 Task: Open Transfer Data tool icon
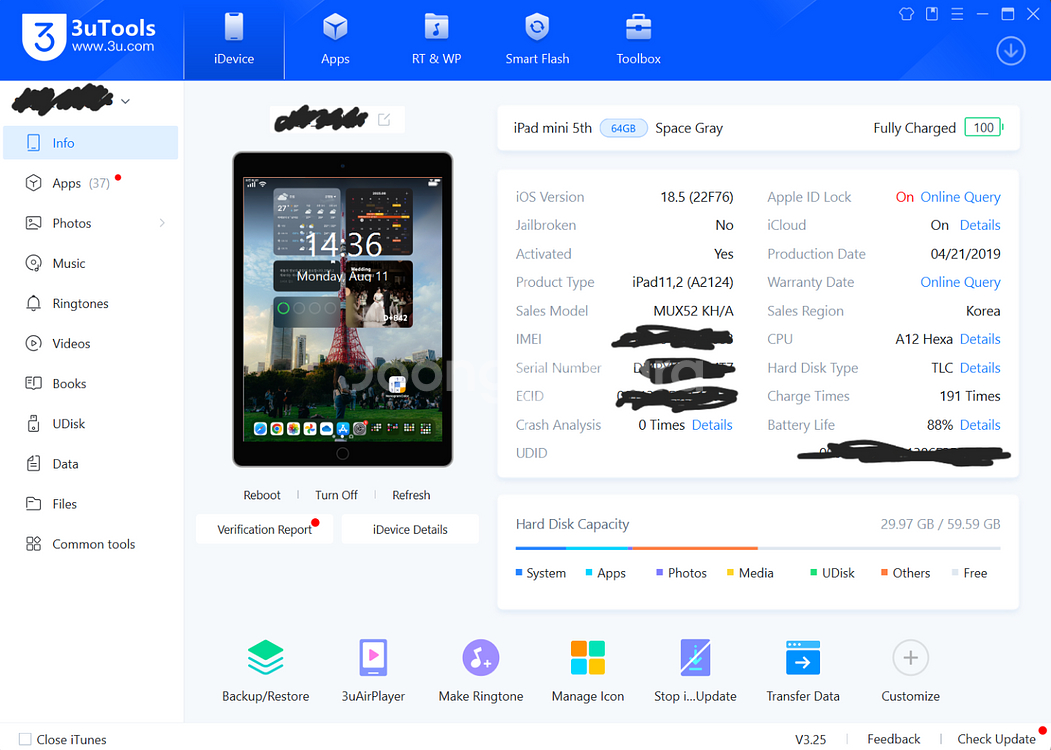pyautogui.click(x=803, y=658)
